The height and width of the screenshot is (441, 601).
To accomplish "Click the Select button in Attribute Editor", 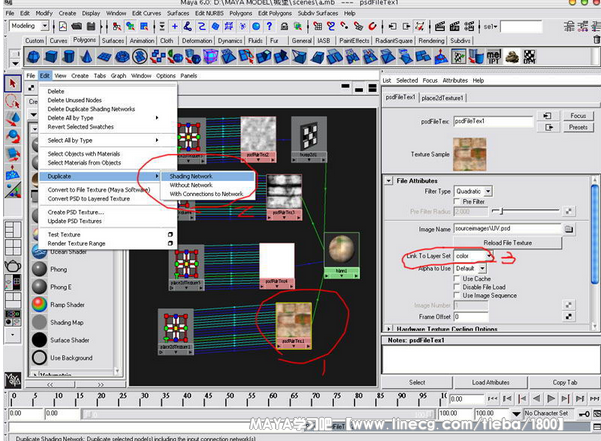I will click(x=417, y=382).
